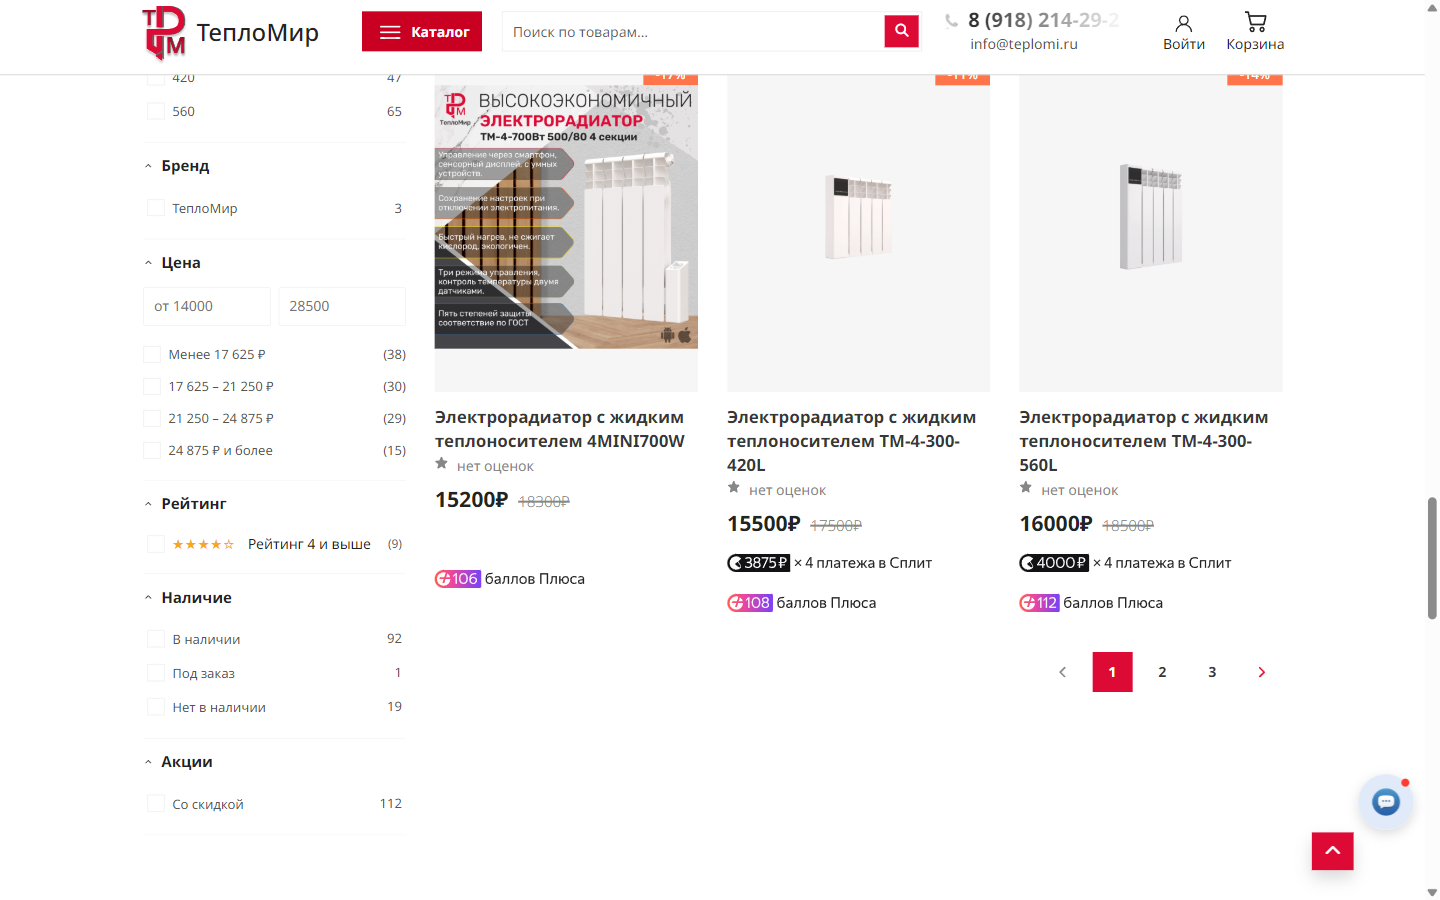Click the scrollbar down arrow
Viewport: 1440px width, 900px height.
coord(1432,892)
